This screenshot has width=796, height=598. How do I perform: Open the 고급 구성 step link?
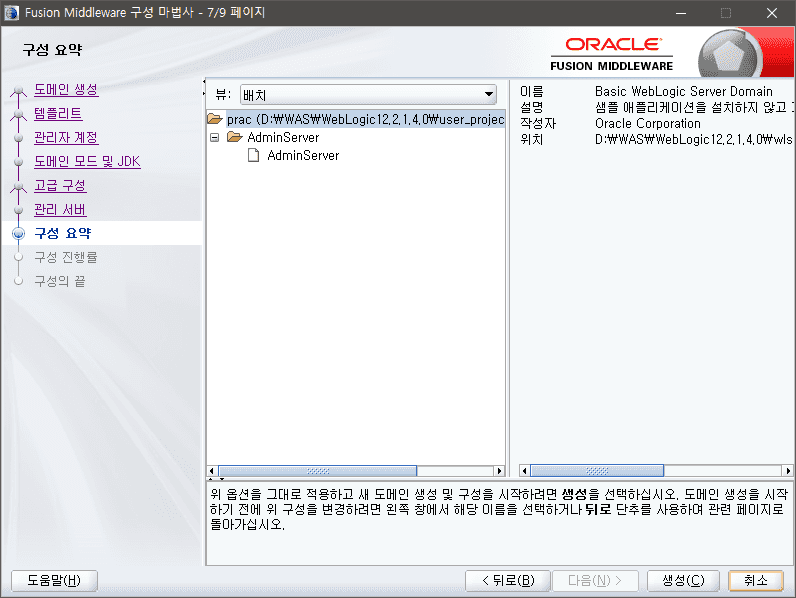click(60, 186)
